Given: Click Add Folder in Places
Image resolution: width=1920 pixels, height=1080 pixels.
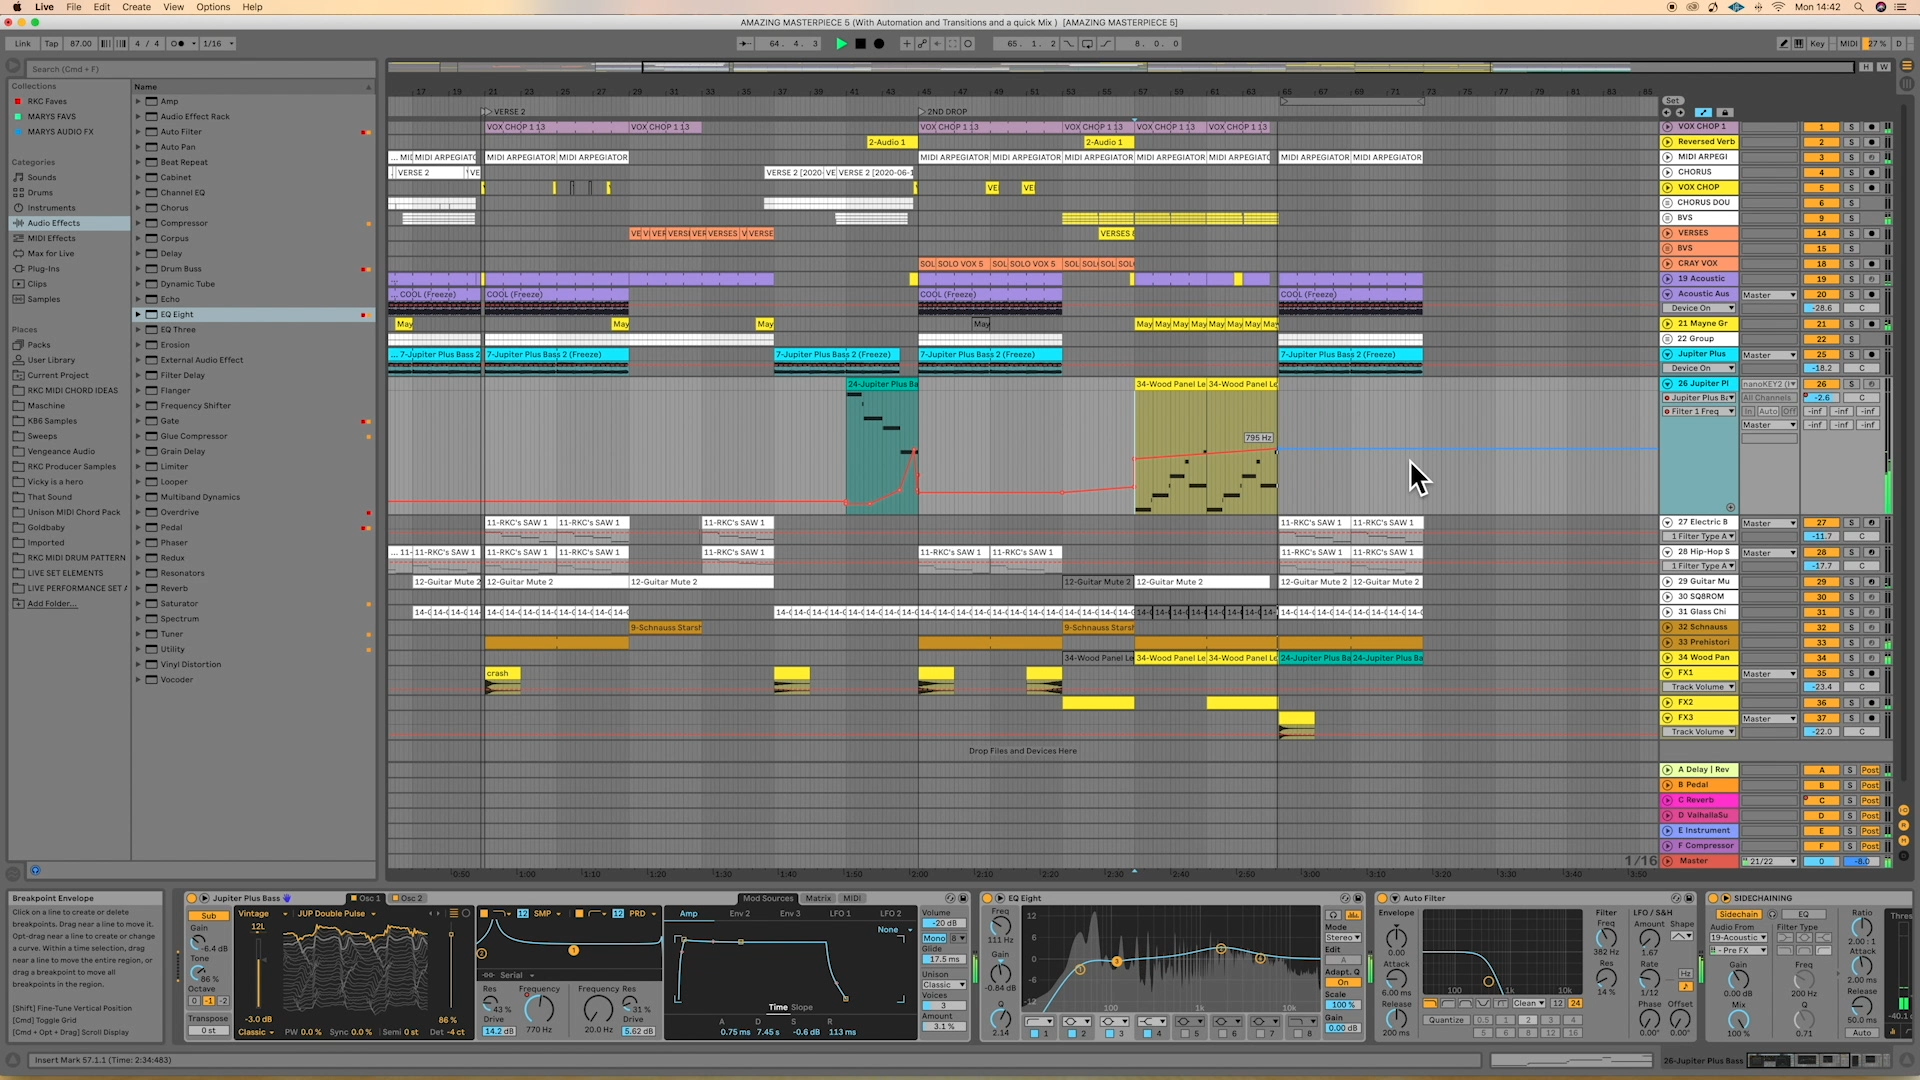Looking at the screenshot, I should 51,604.
